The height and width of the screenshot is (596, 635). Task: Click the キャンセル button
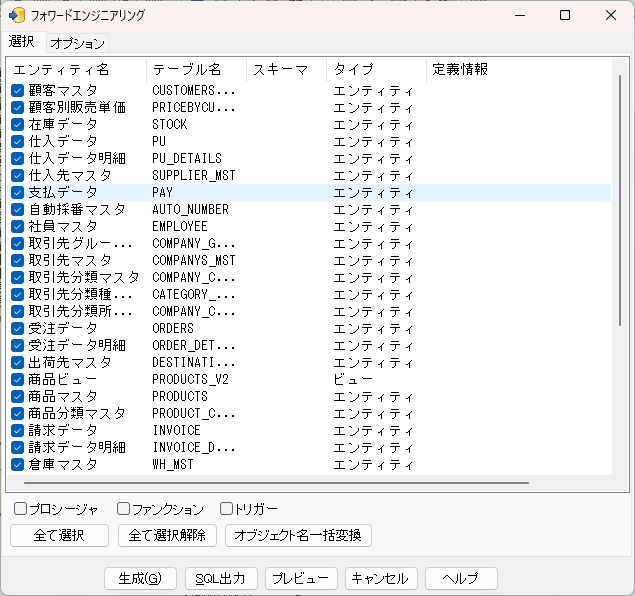381,579
